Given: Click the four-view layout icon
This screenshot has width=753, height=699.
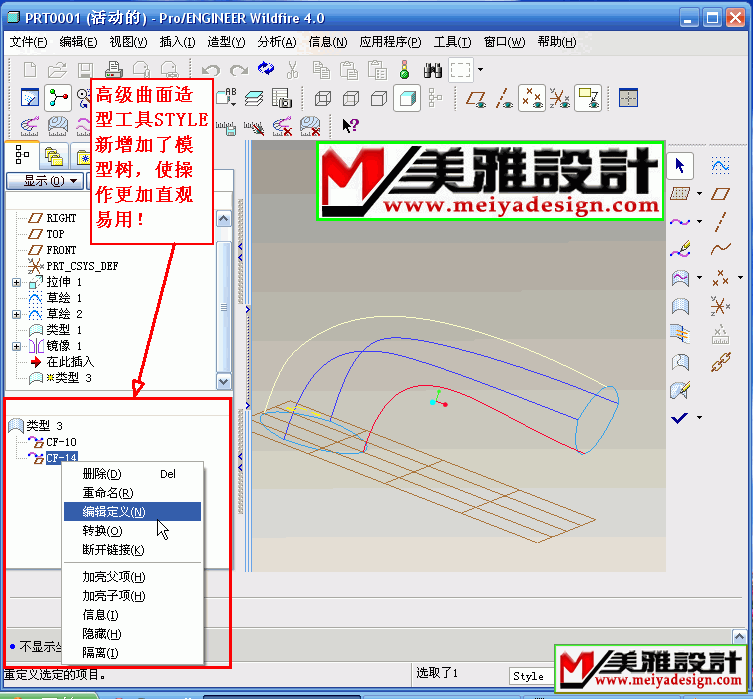Looking at the screenshot, I should [x=628, y=98].
